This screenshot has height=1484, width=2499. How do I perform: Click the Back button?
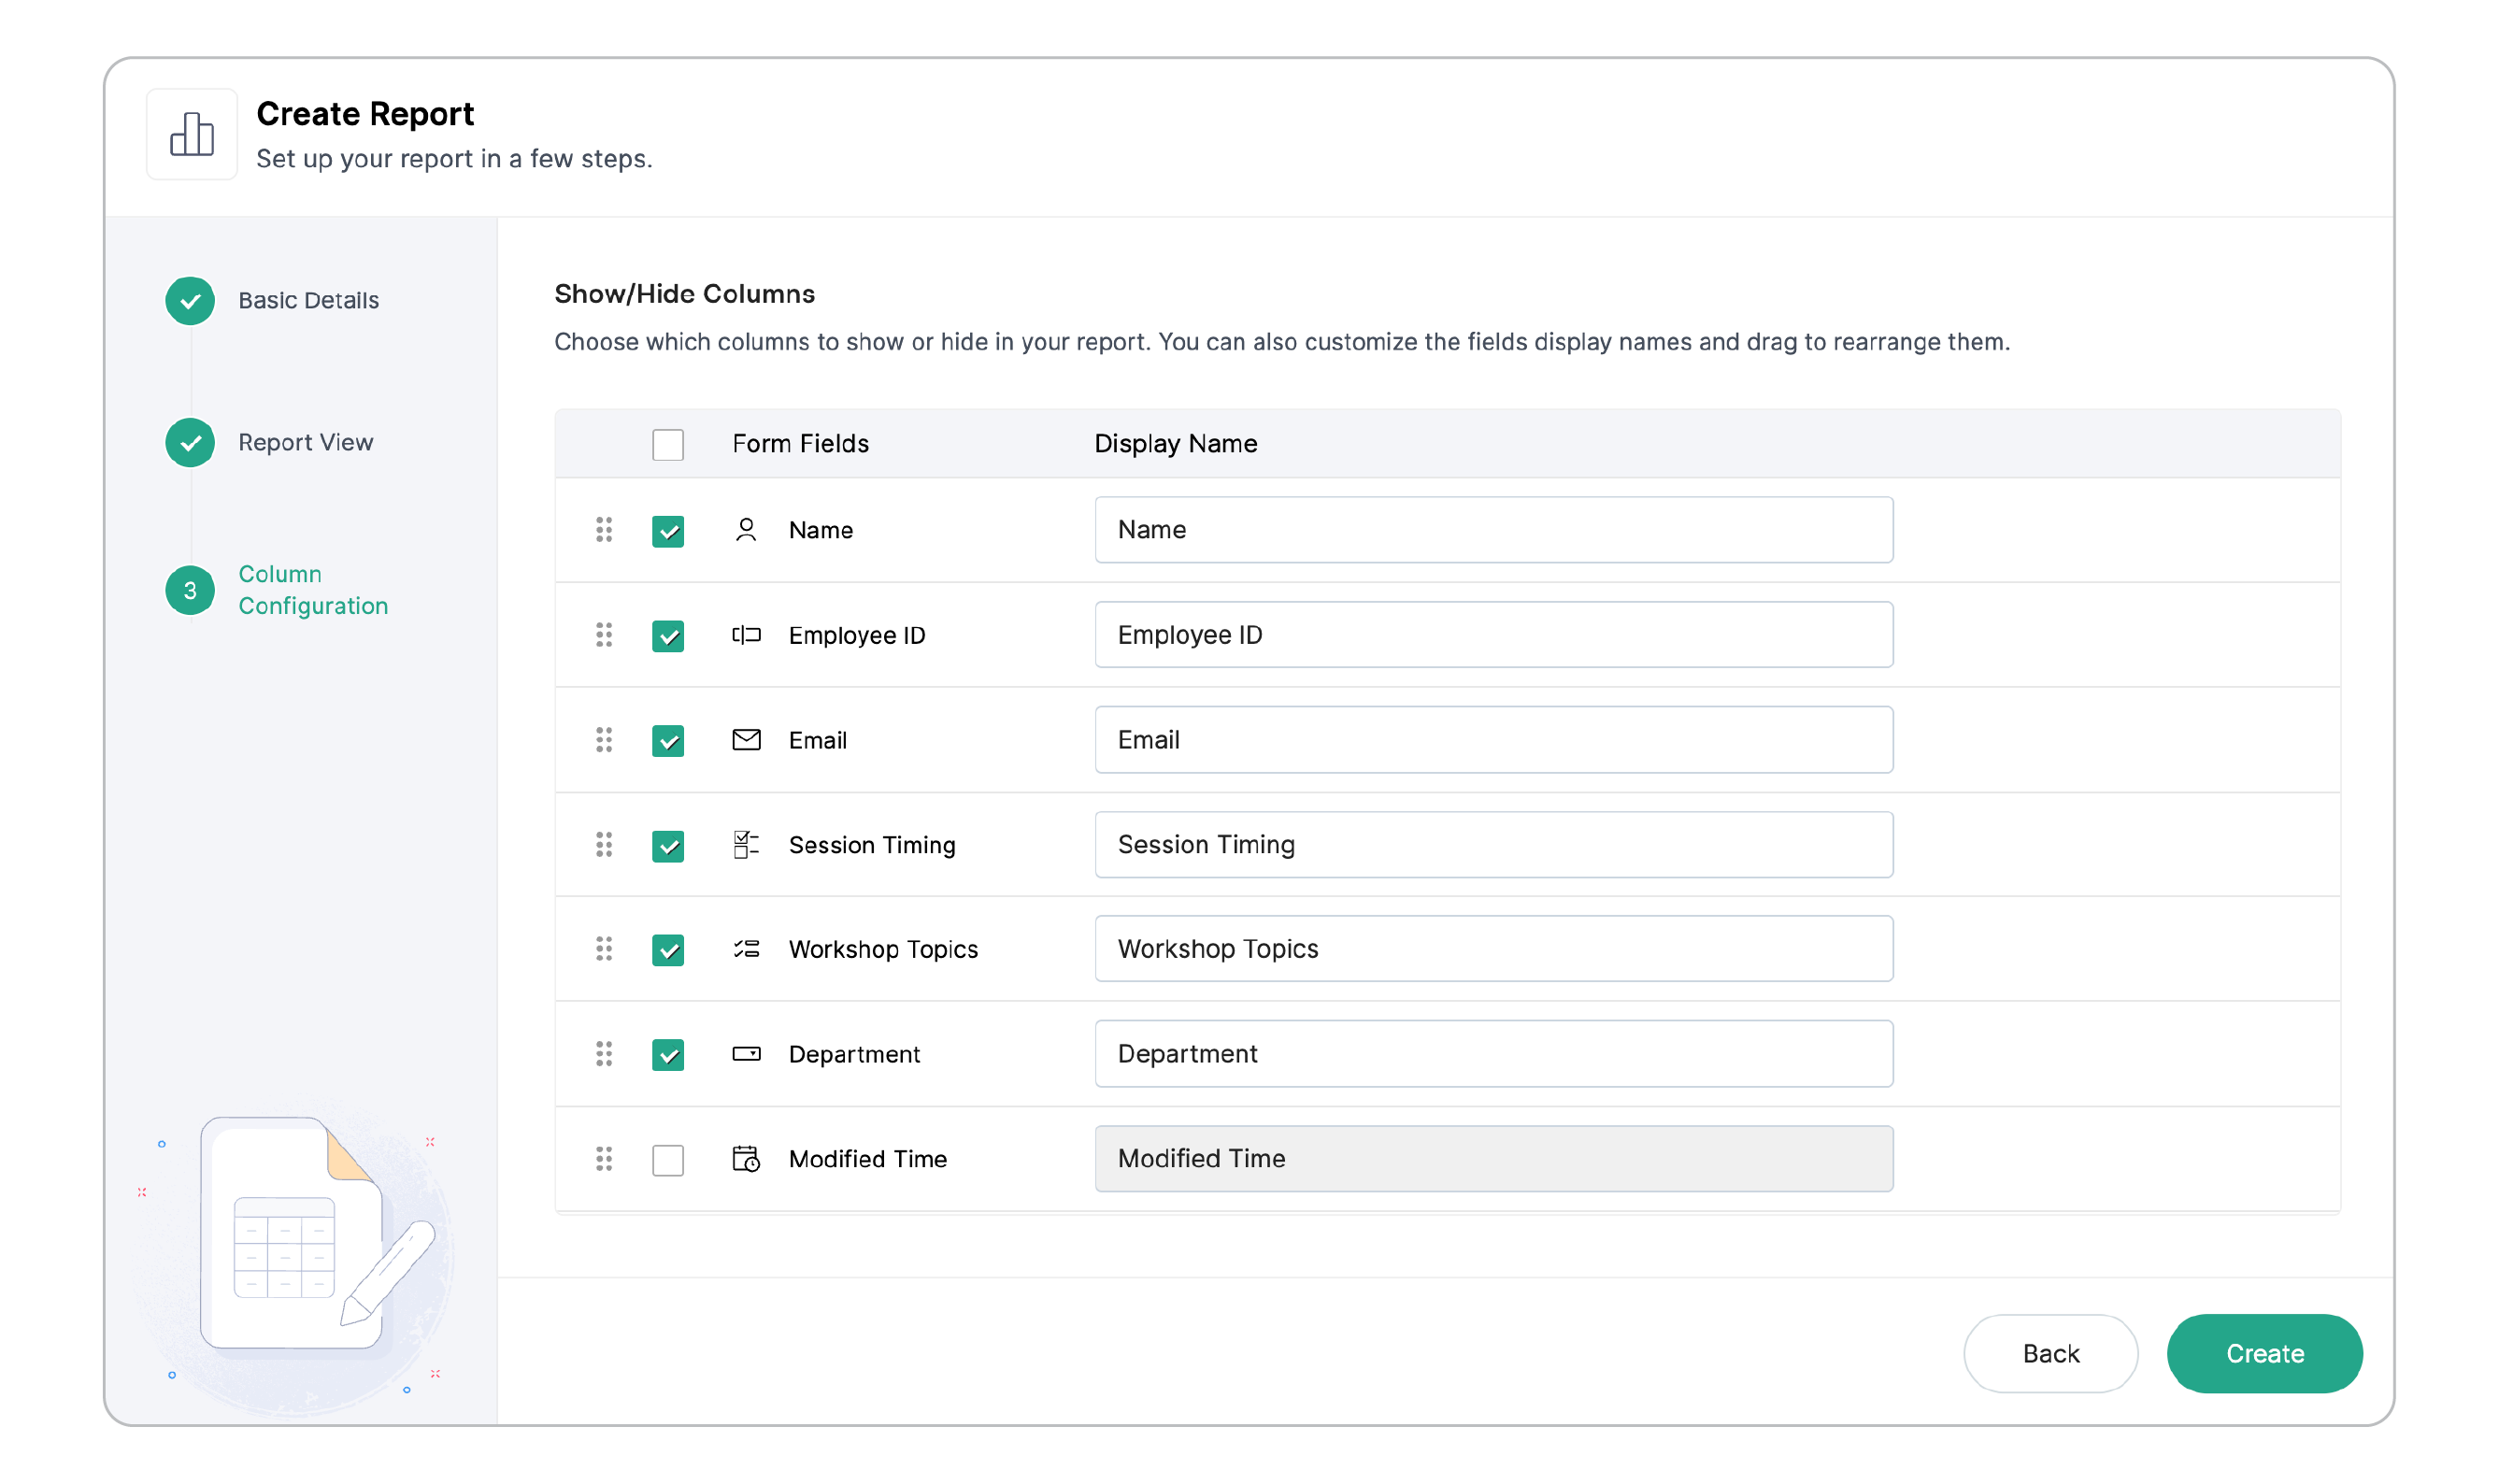(x=2050, y=1353)
